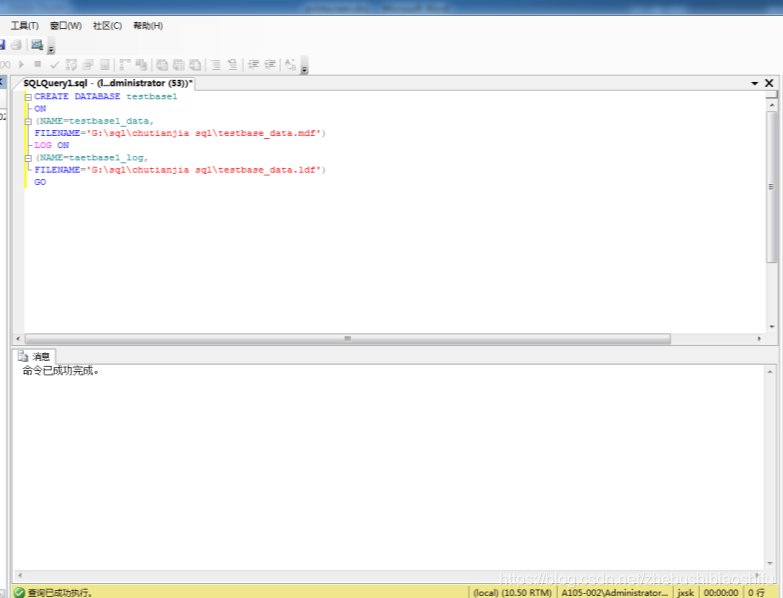Click the messages pane scroll up arrow

770,372
